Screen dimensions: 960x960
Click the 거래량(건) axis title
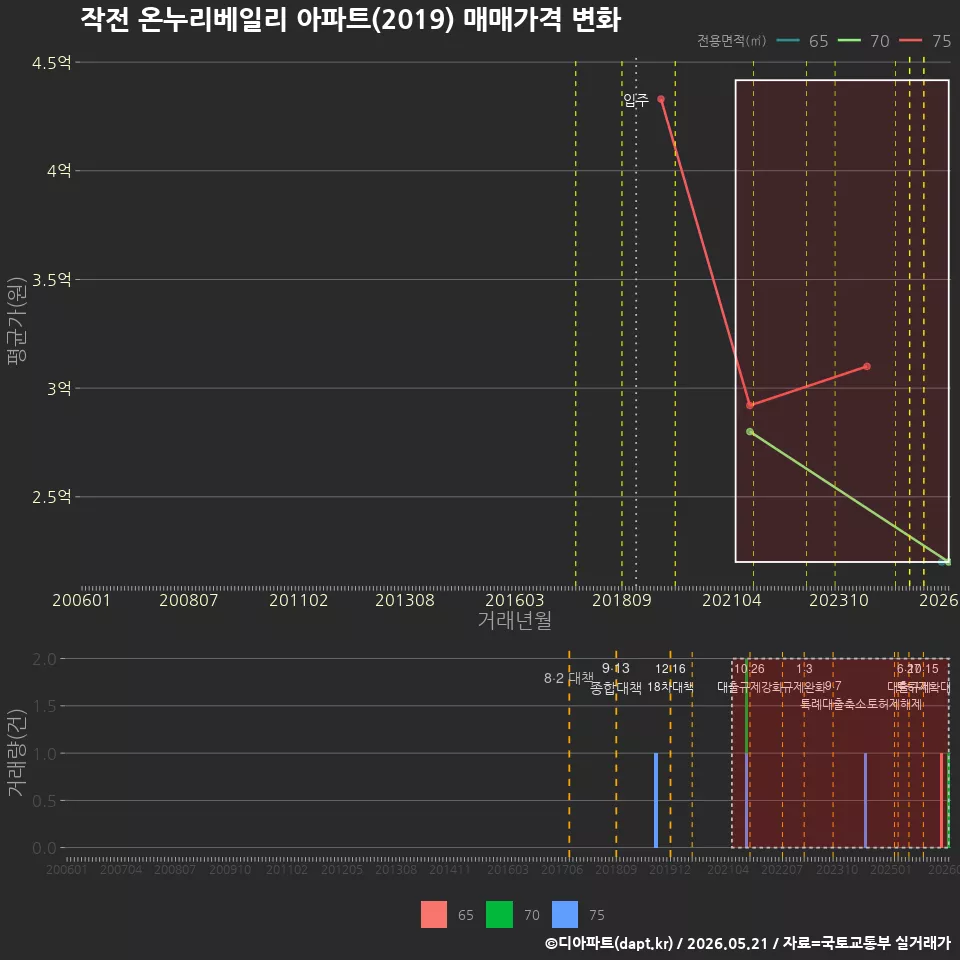(x=17, y=754)
